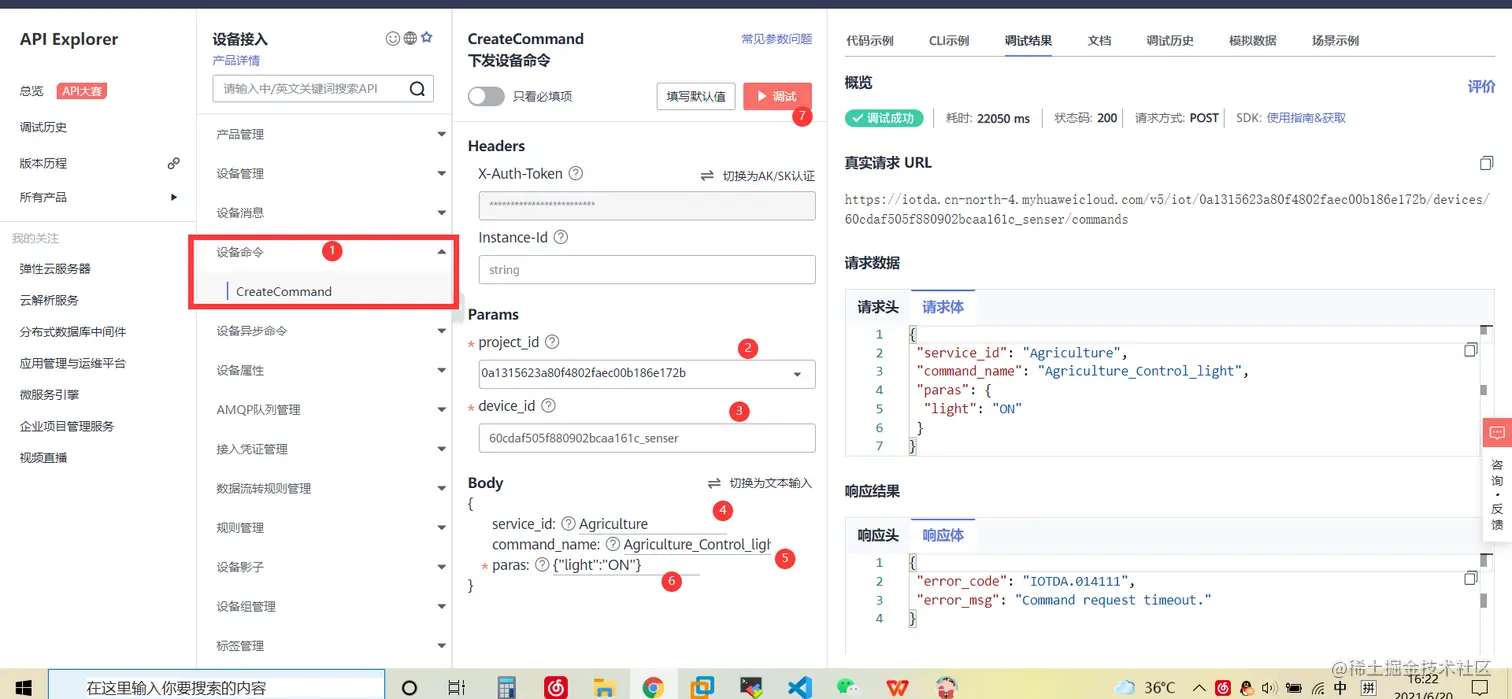Open project_id dropdown
Viewport: 1512px width, 699px height.
pyautogui.click(x=797, y=374)
